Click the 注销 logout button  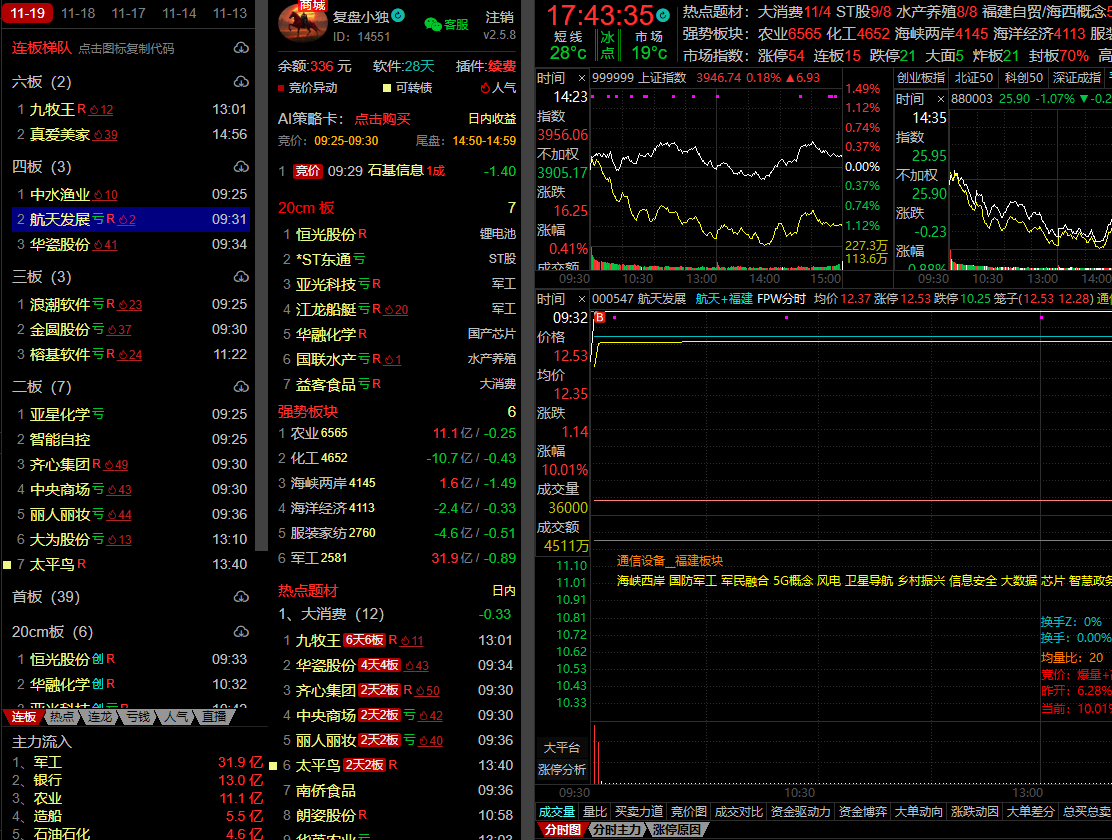click(x=499, y=17)
